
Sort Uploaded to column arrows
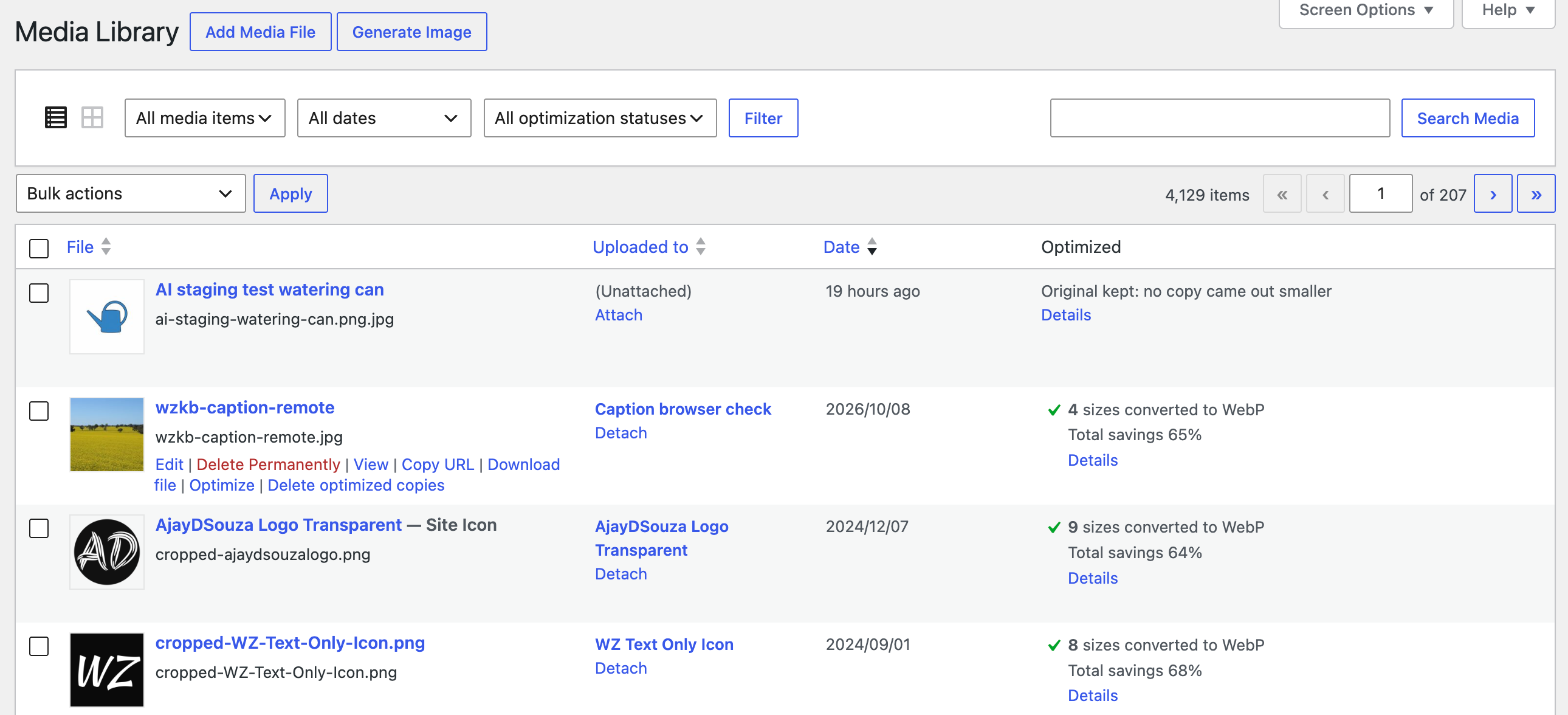click(701, 247)
